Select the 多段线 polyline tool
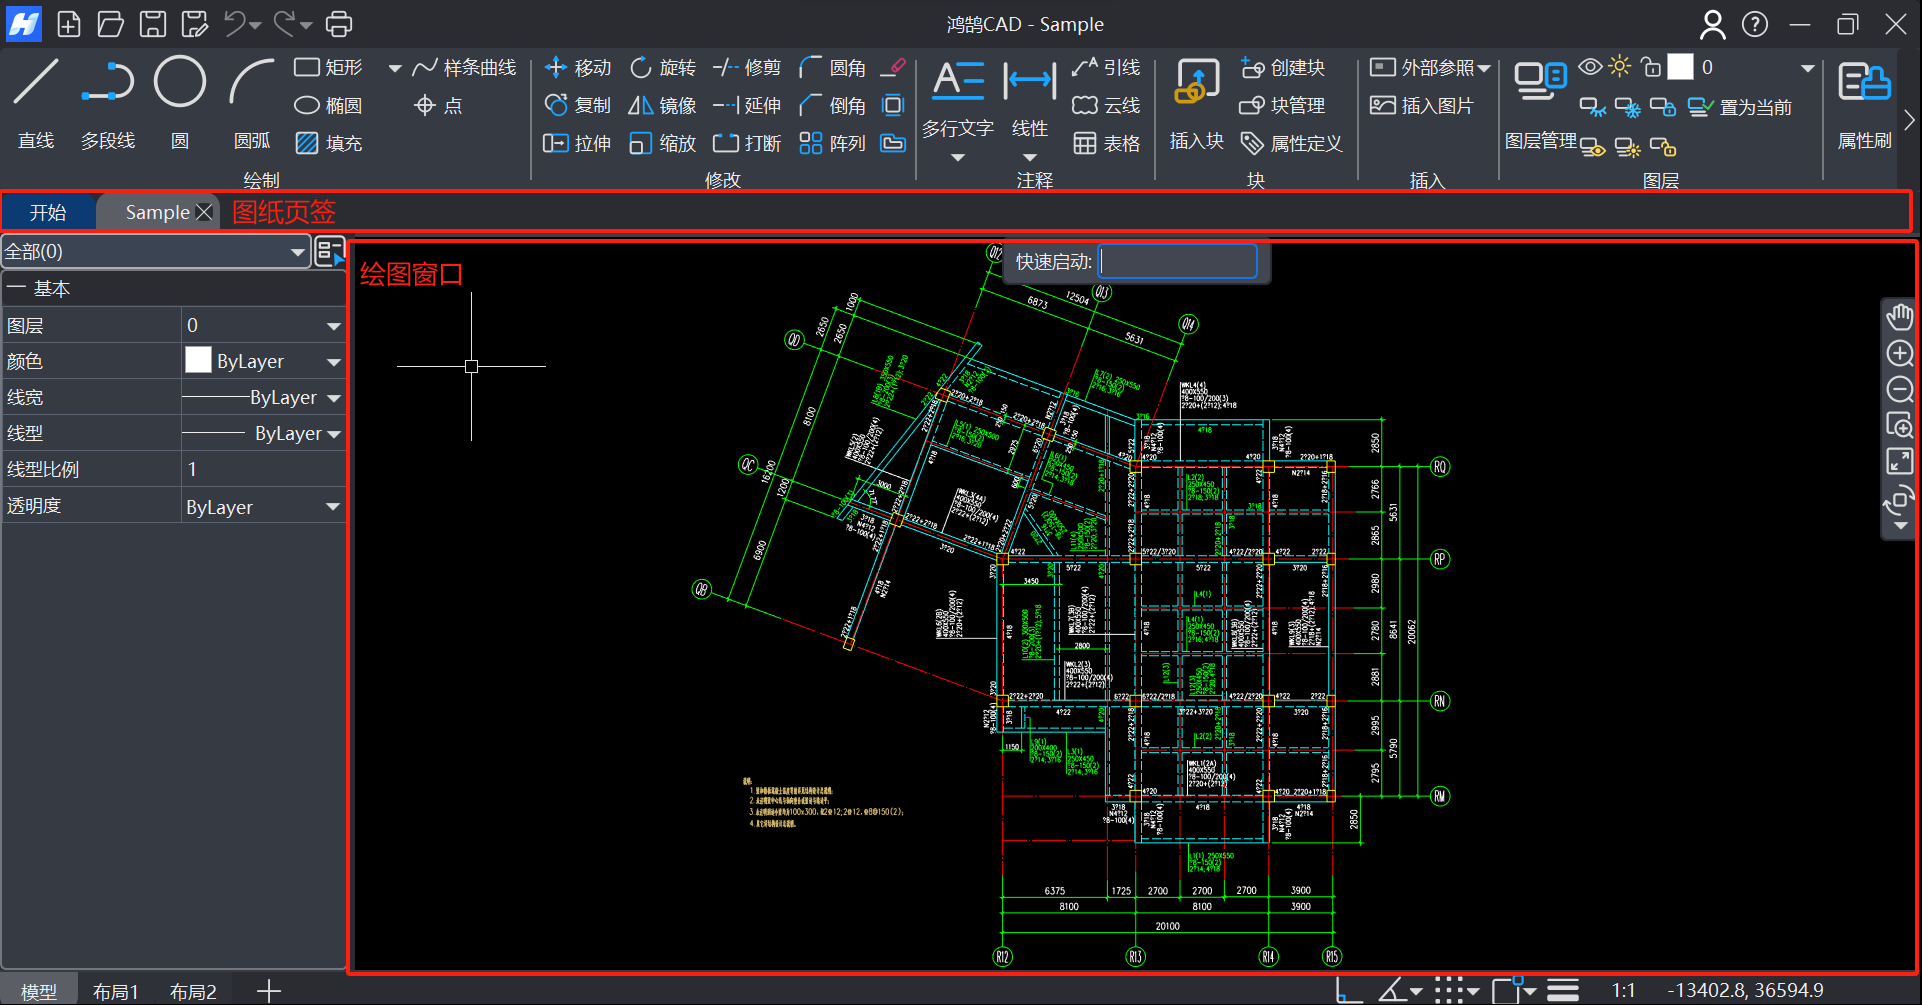Viewport: 1922px width, 1005px height. click(x=108, y=83)
